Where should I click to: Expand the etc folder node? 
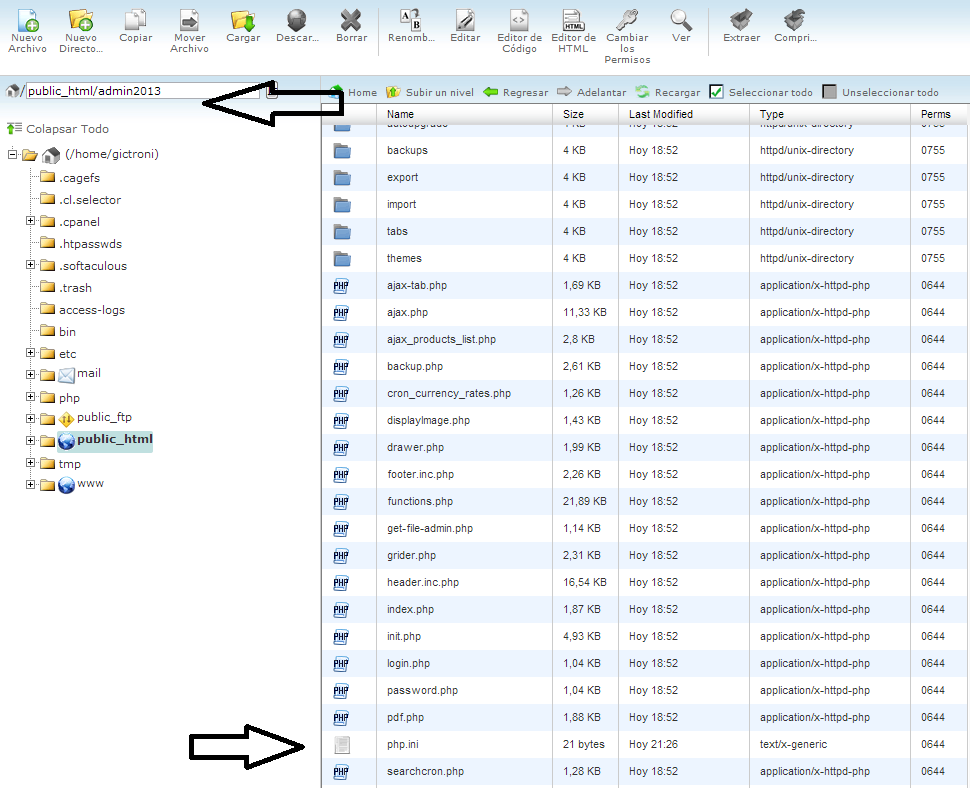(x=30, y=353)
